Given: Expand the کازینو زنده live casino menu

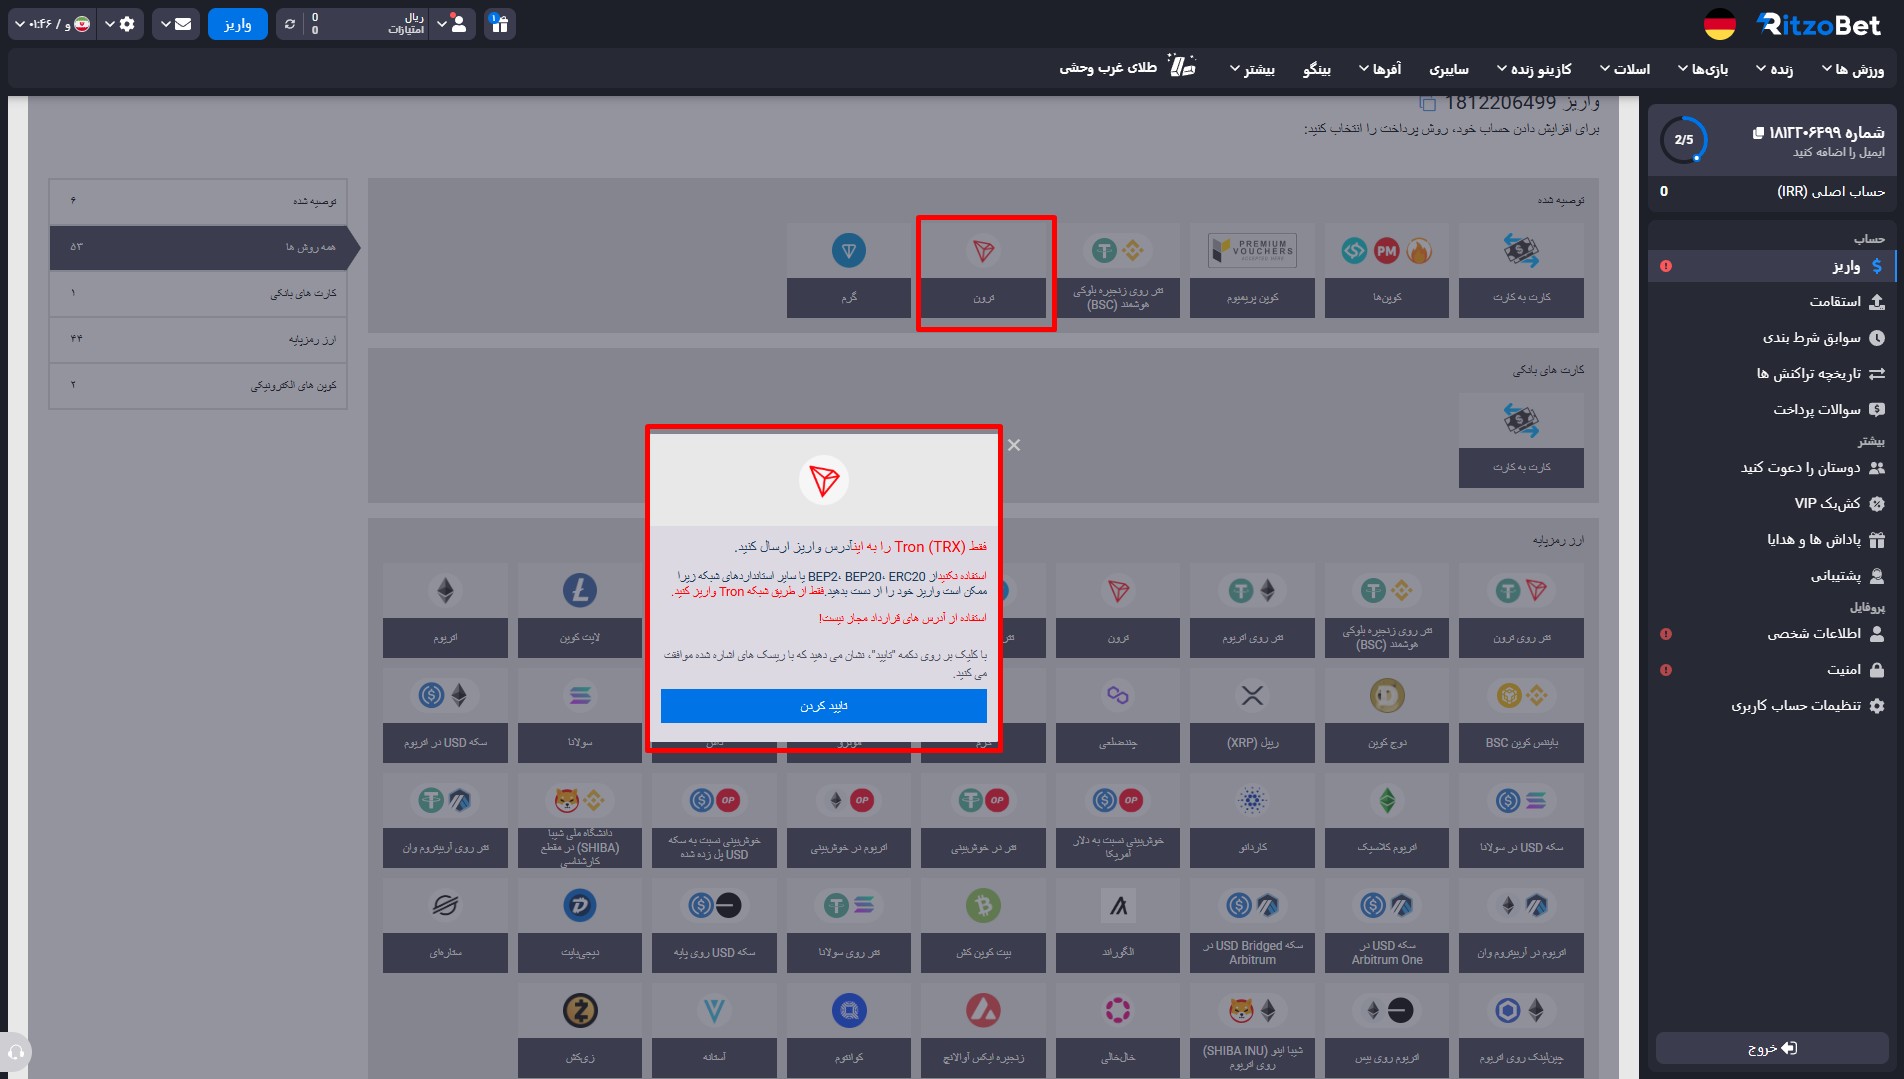Looking at the screenshot, I should tap(1534, 69).
